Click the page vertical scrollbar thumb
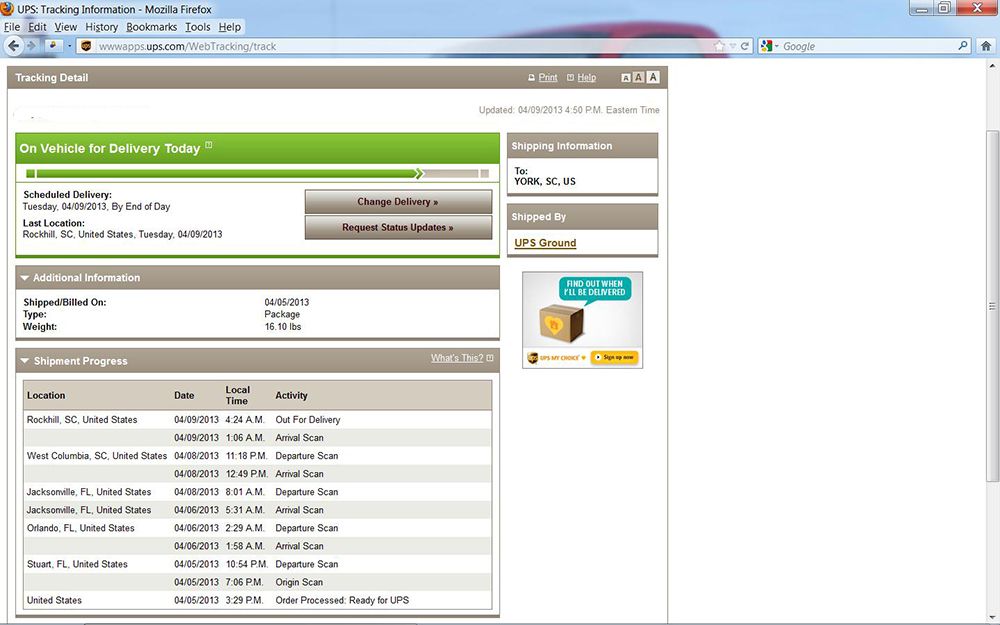Viewport: 1000px width, 625px height. pos(992,306)
